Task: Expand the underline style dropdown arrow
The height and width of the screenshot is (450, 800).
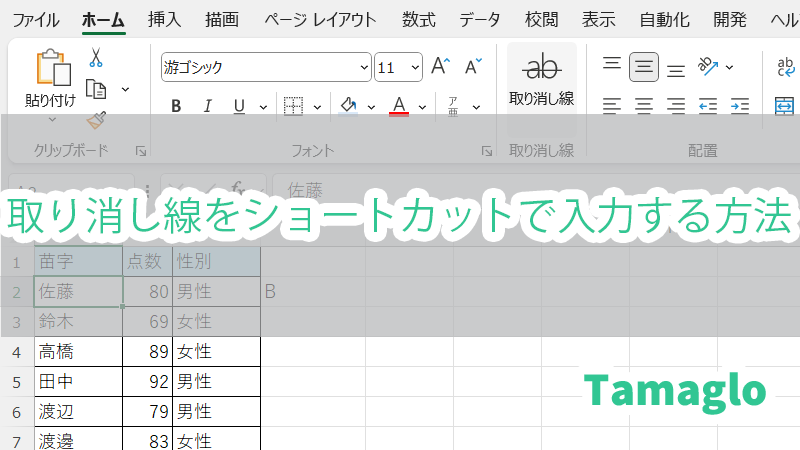Action: 262,106
